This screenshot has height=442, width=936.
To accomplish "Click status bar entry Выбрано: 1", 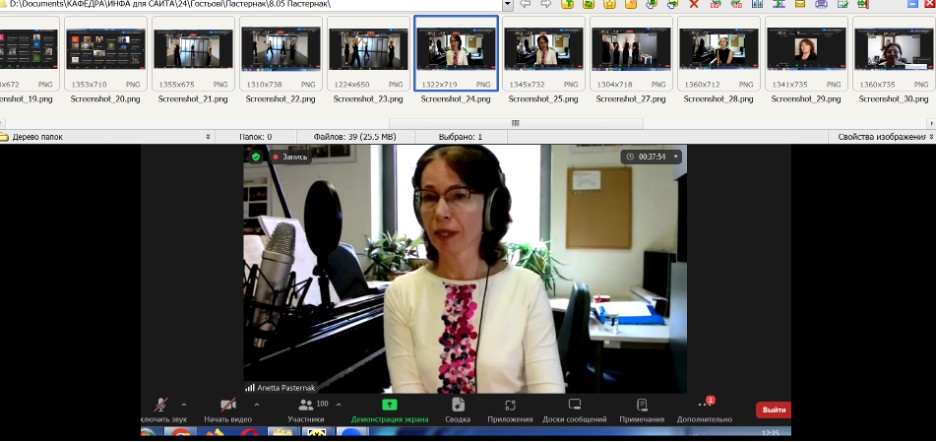I will point(460,137).
